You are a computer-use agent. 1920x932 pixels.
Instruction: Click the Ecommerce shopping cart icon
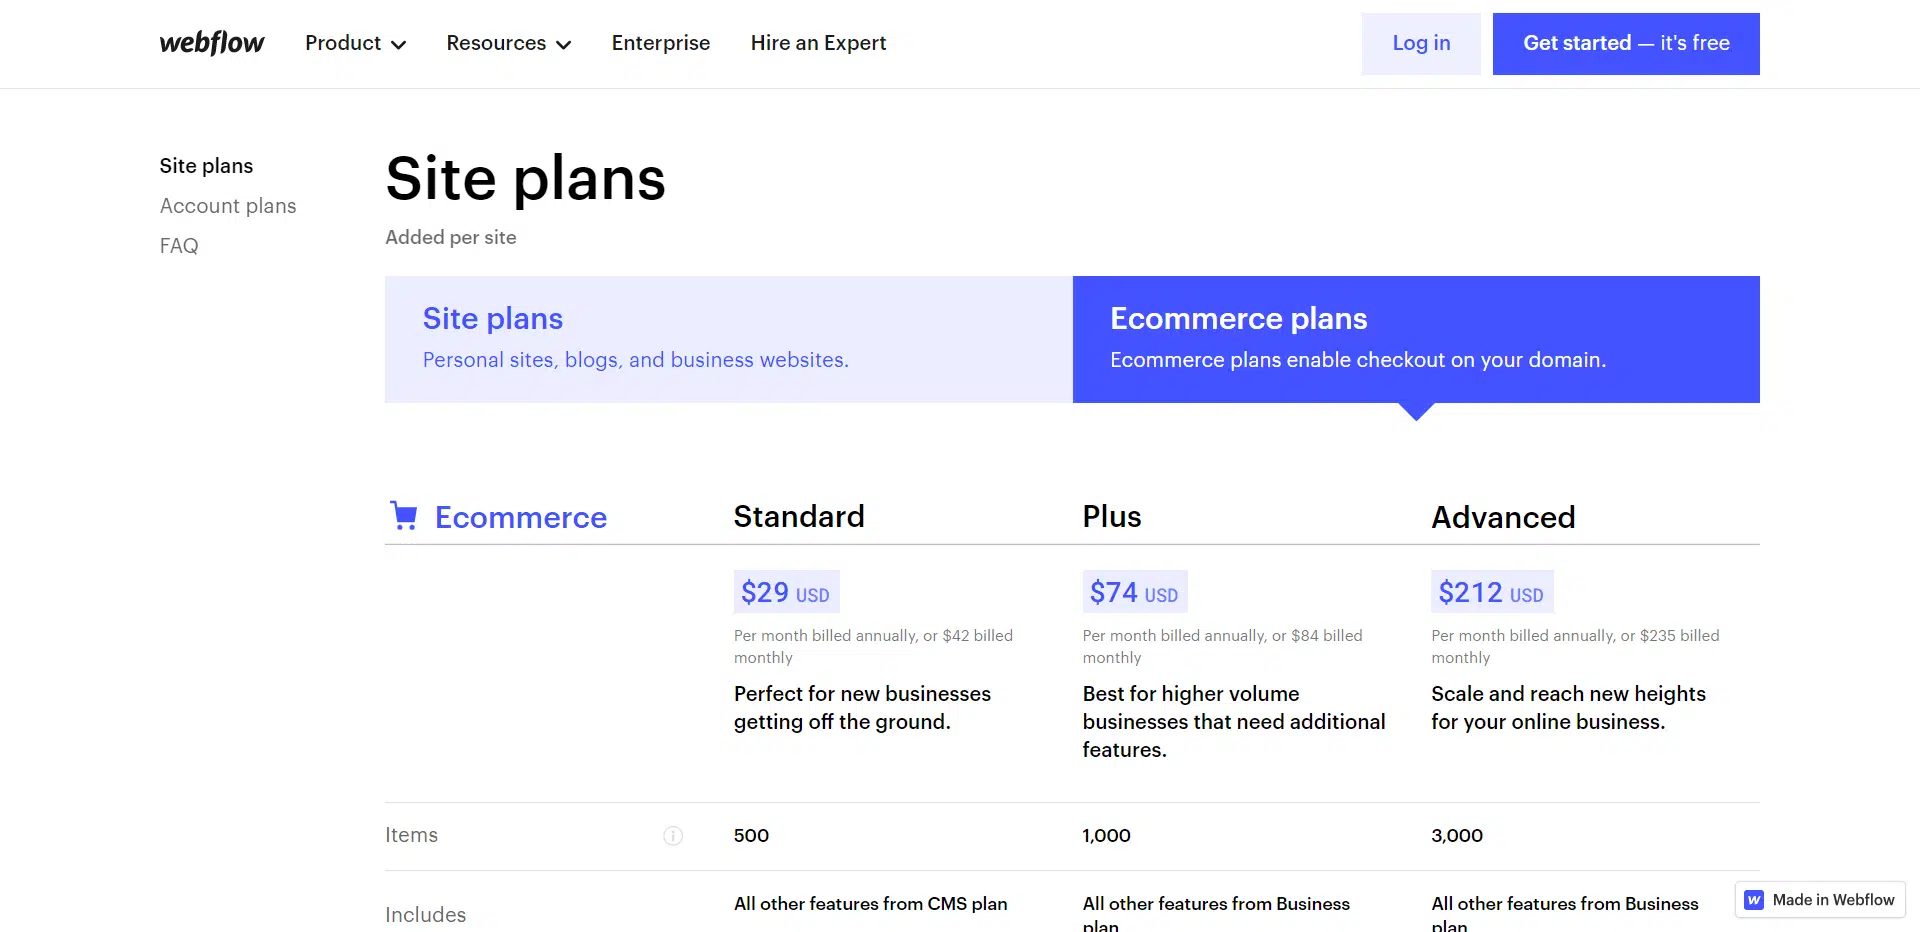(404, 516)
